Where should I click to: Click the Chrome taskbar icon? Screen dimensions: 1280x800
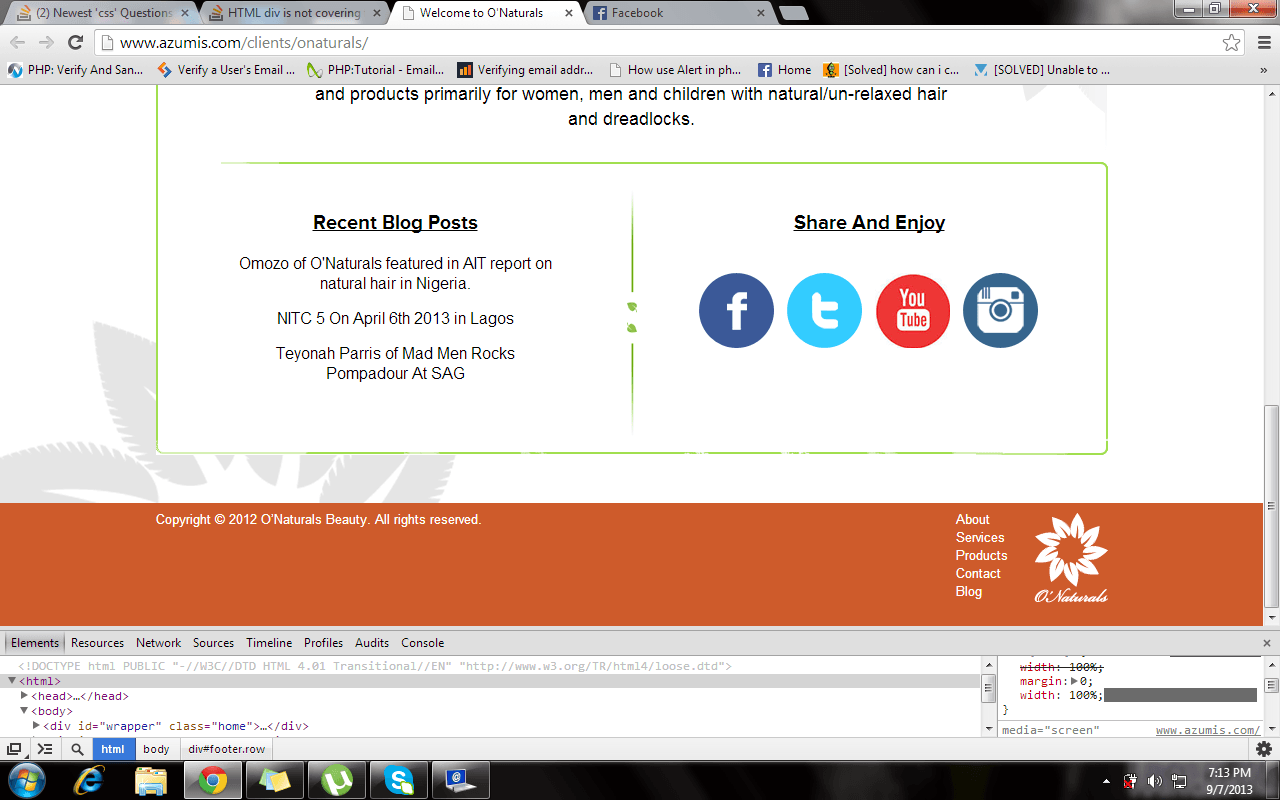click(x=212, y=779)
